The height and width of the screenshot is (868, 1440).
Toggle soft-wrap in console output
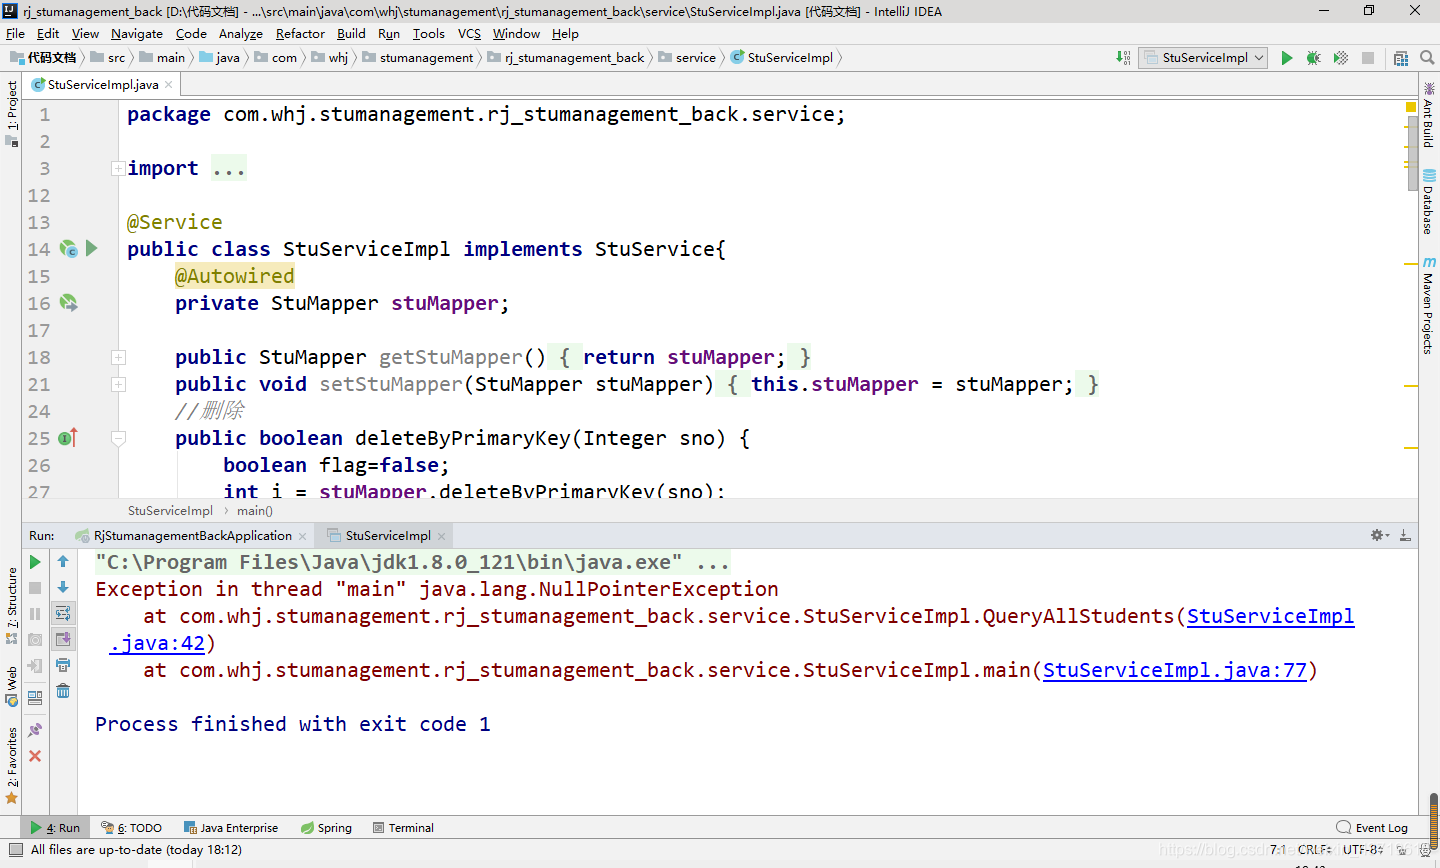(63, 613)
